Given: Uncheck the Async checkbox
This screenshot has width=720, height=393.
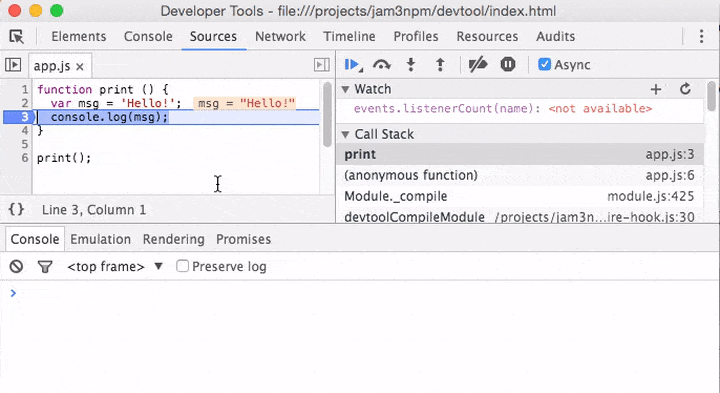Looking at the screenshot, I should pyautogui.click(x=544, y=64).
